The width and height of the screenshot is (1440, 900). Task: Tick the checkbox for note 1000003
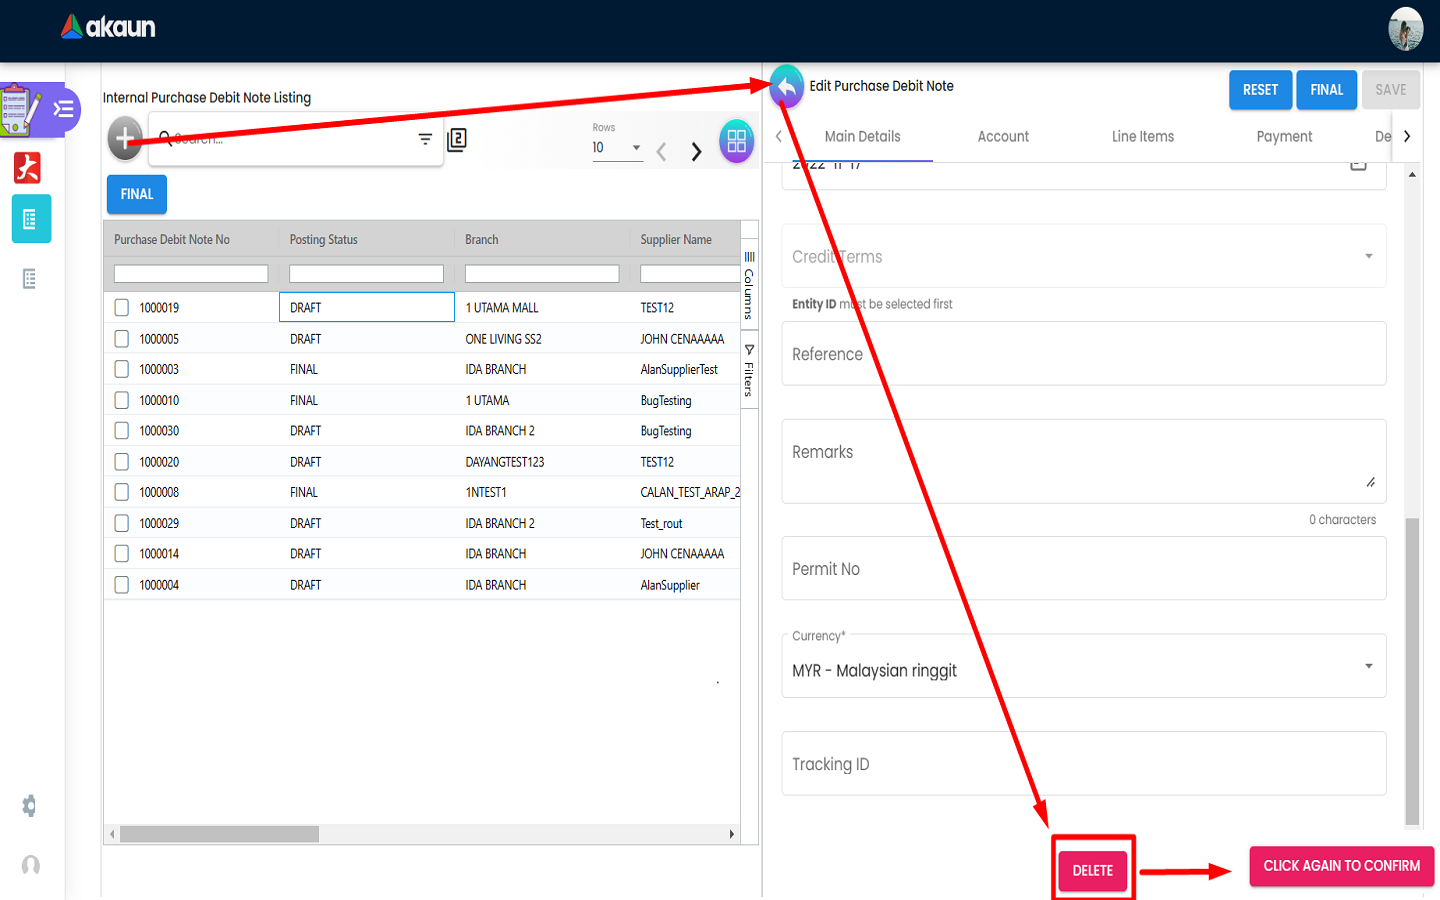pyautogui.click(x=122, y=369)
